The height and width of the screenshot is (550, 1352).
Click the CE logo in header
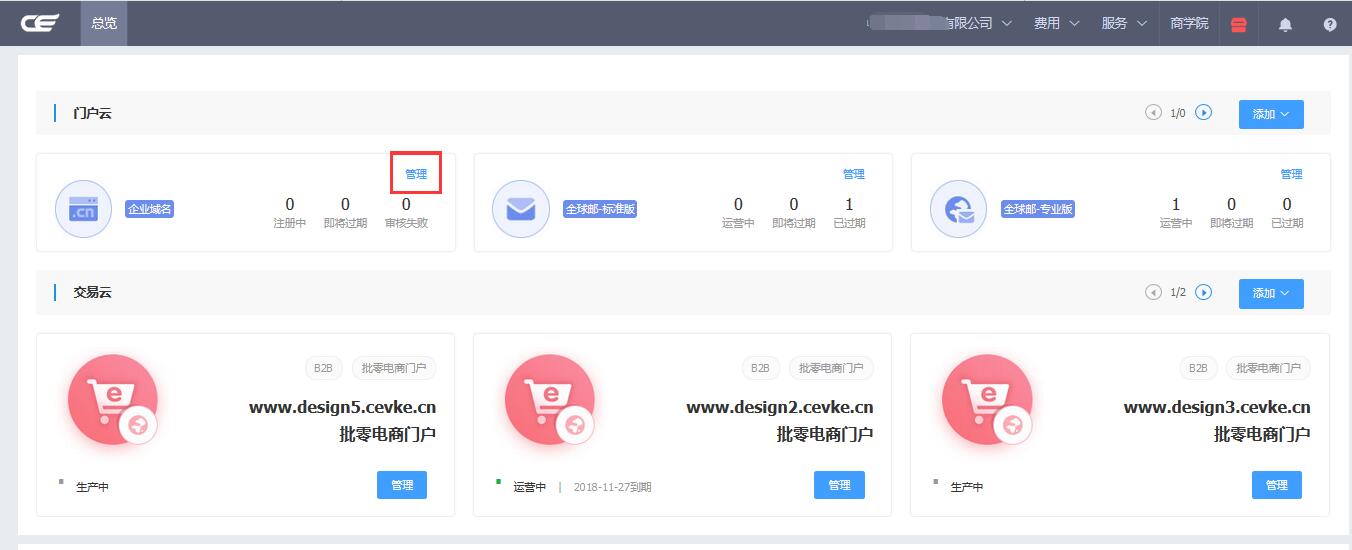[x=40, y=23]
